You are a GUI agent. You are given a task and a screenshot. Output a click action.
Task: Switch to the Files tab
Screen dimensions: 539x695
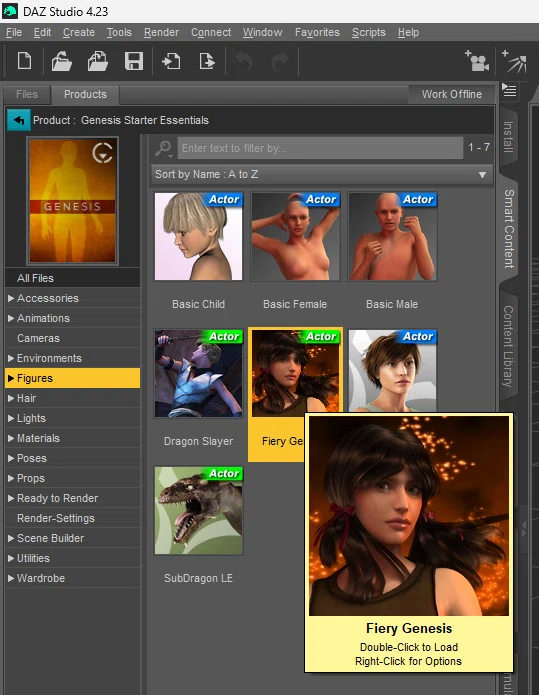click(27, 94)
